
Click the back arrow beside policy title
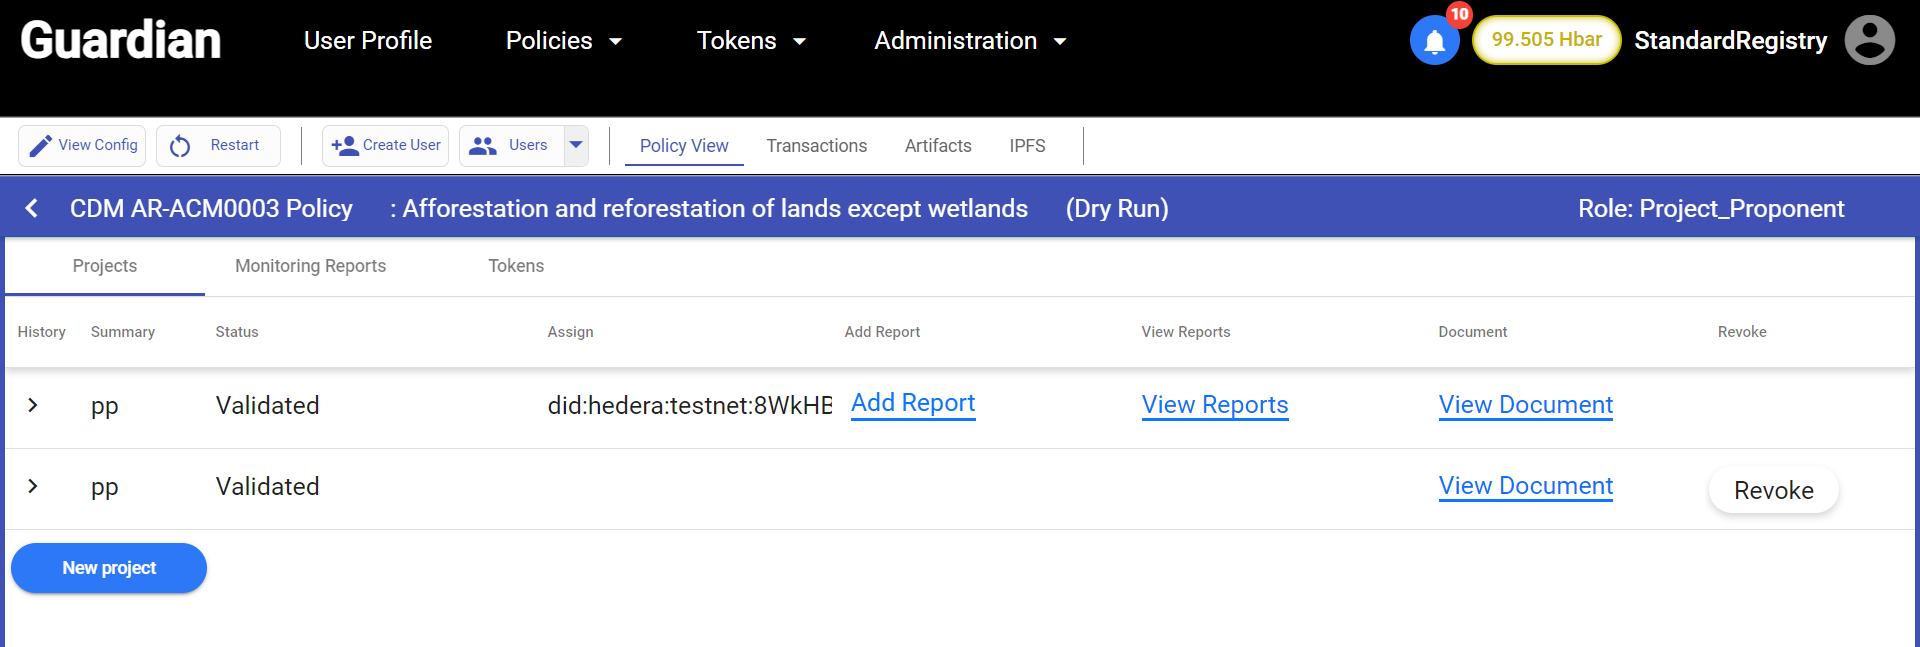pyautogui.click(x=32, y=208)
